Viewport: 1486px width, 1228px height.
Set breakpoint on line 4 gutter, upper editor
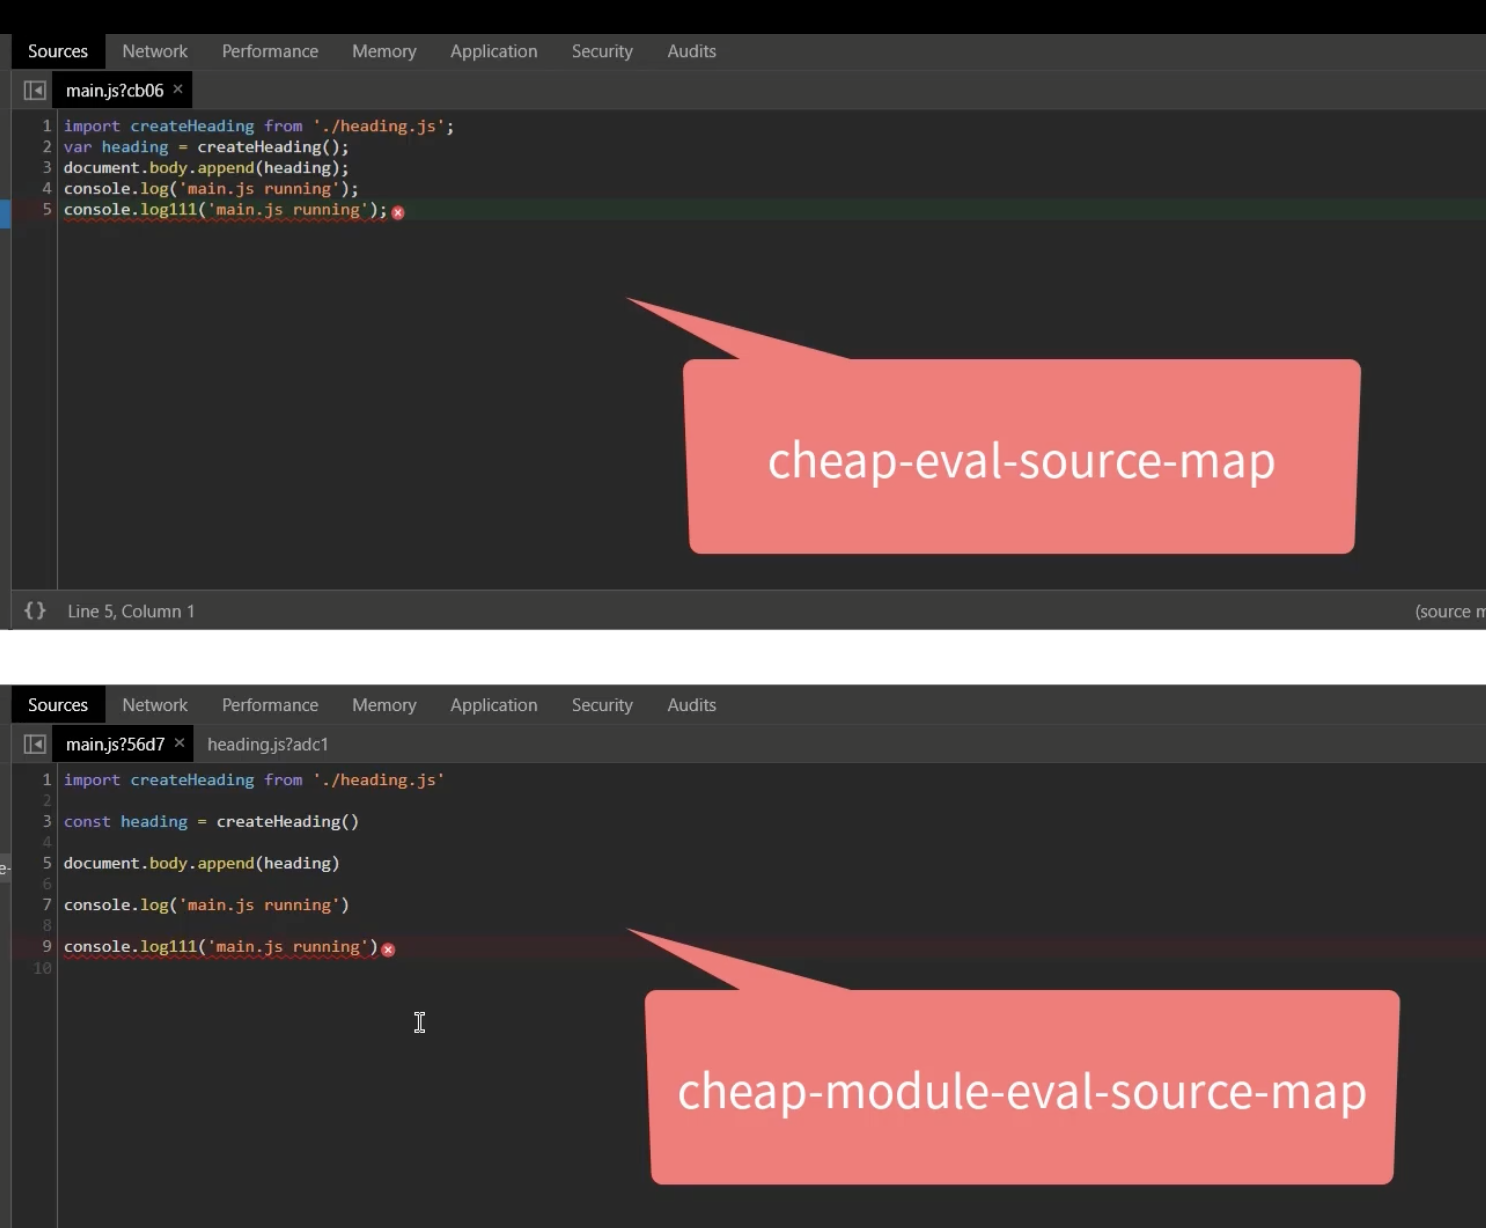click(x=46, y=188)
